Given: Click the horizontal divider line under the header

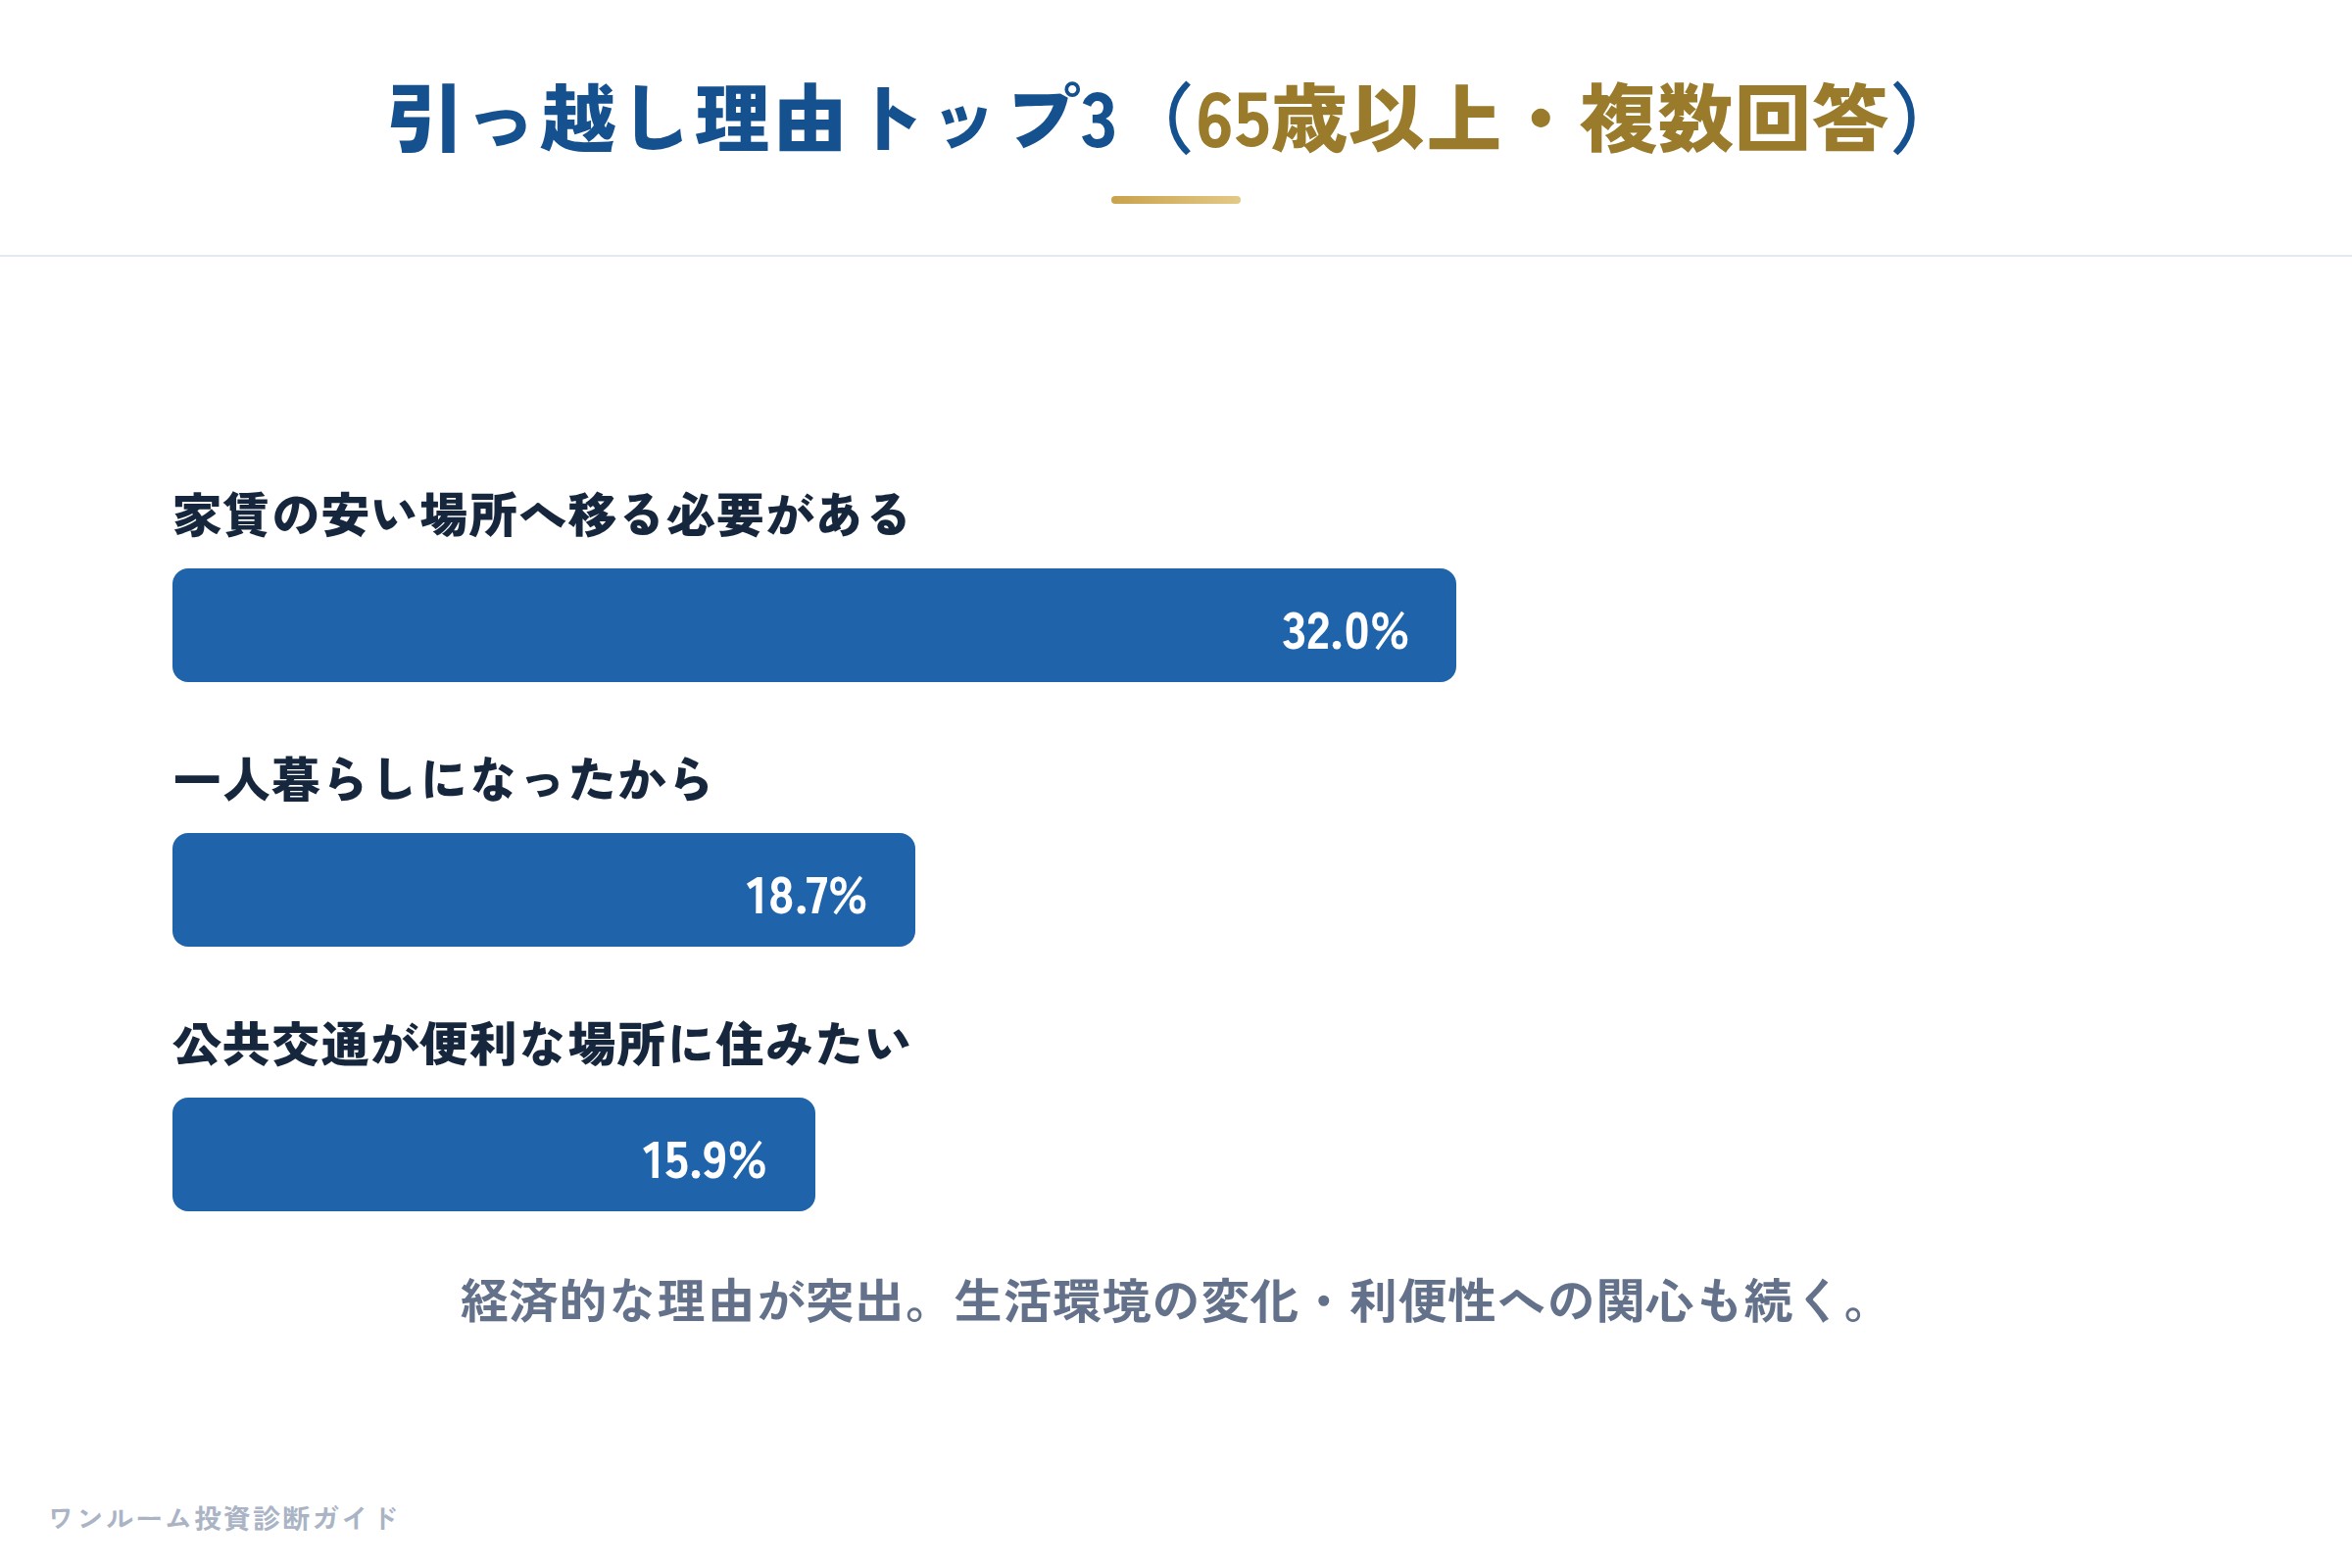Looking at the screenshot, I should (x=1176, y=256).
